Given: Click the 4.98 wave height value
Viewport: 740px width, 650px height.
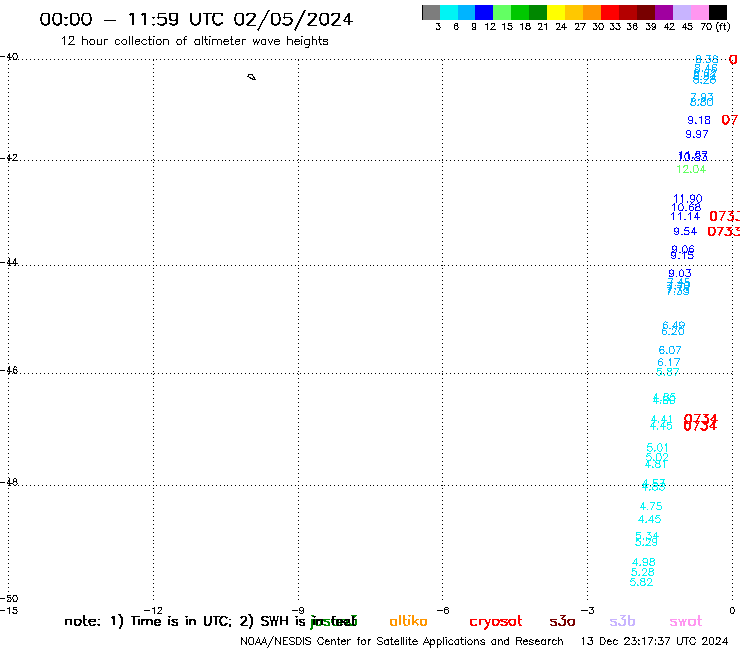Looking at the screenshot, I should [644, 562].
